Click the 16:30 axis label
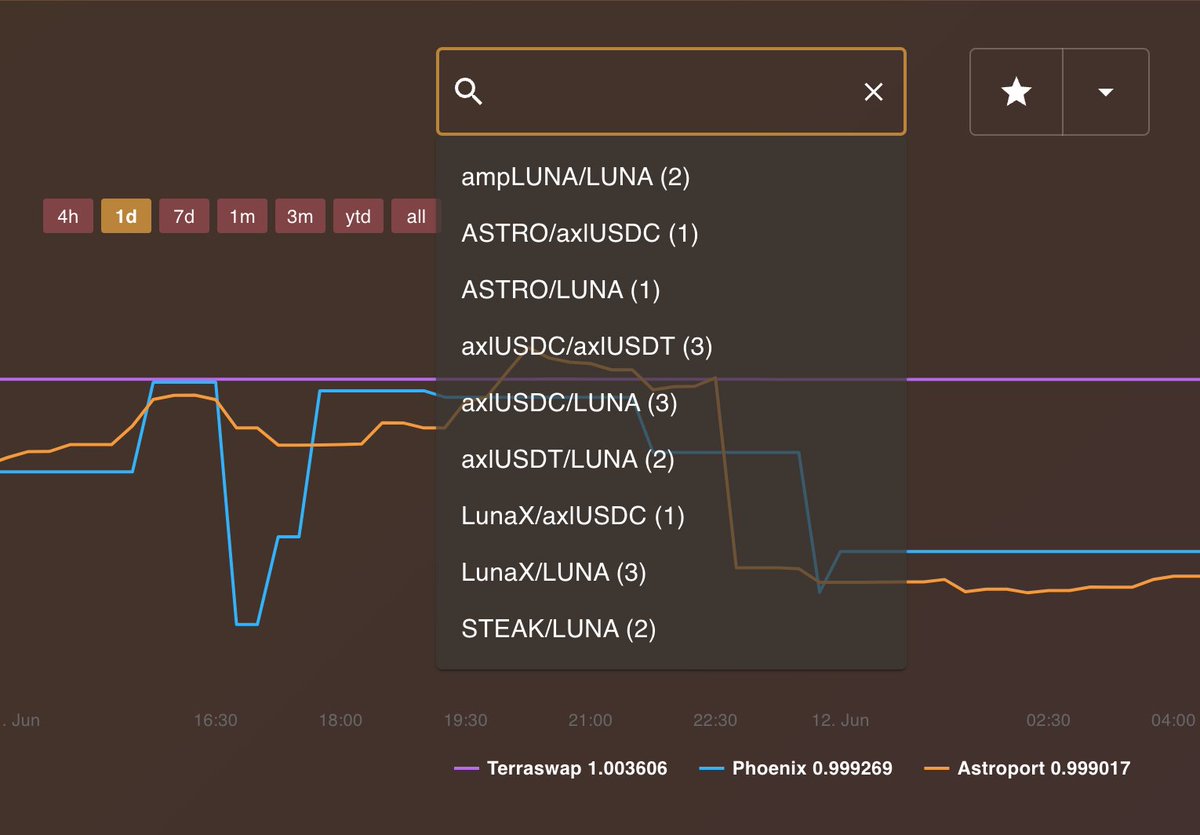This screenshot has height=835, width=1200. pos(216,720)
